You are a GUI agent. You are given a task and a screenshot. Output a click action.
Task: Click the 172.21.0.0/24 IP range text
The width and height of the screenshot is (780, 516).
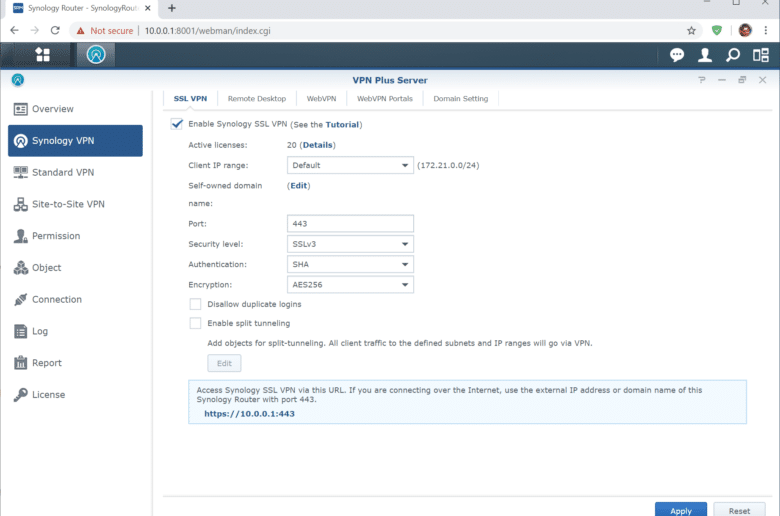[448, 165]
